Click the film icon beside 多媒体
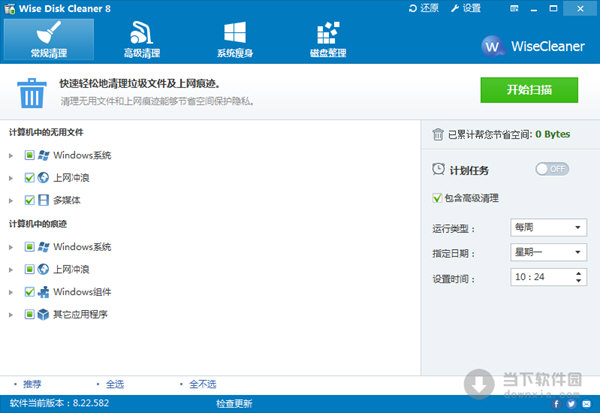The width and height of the screenshot is (600, 413). [43, 200]
